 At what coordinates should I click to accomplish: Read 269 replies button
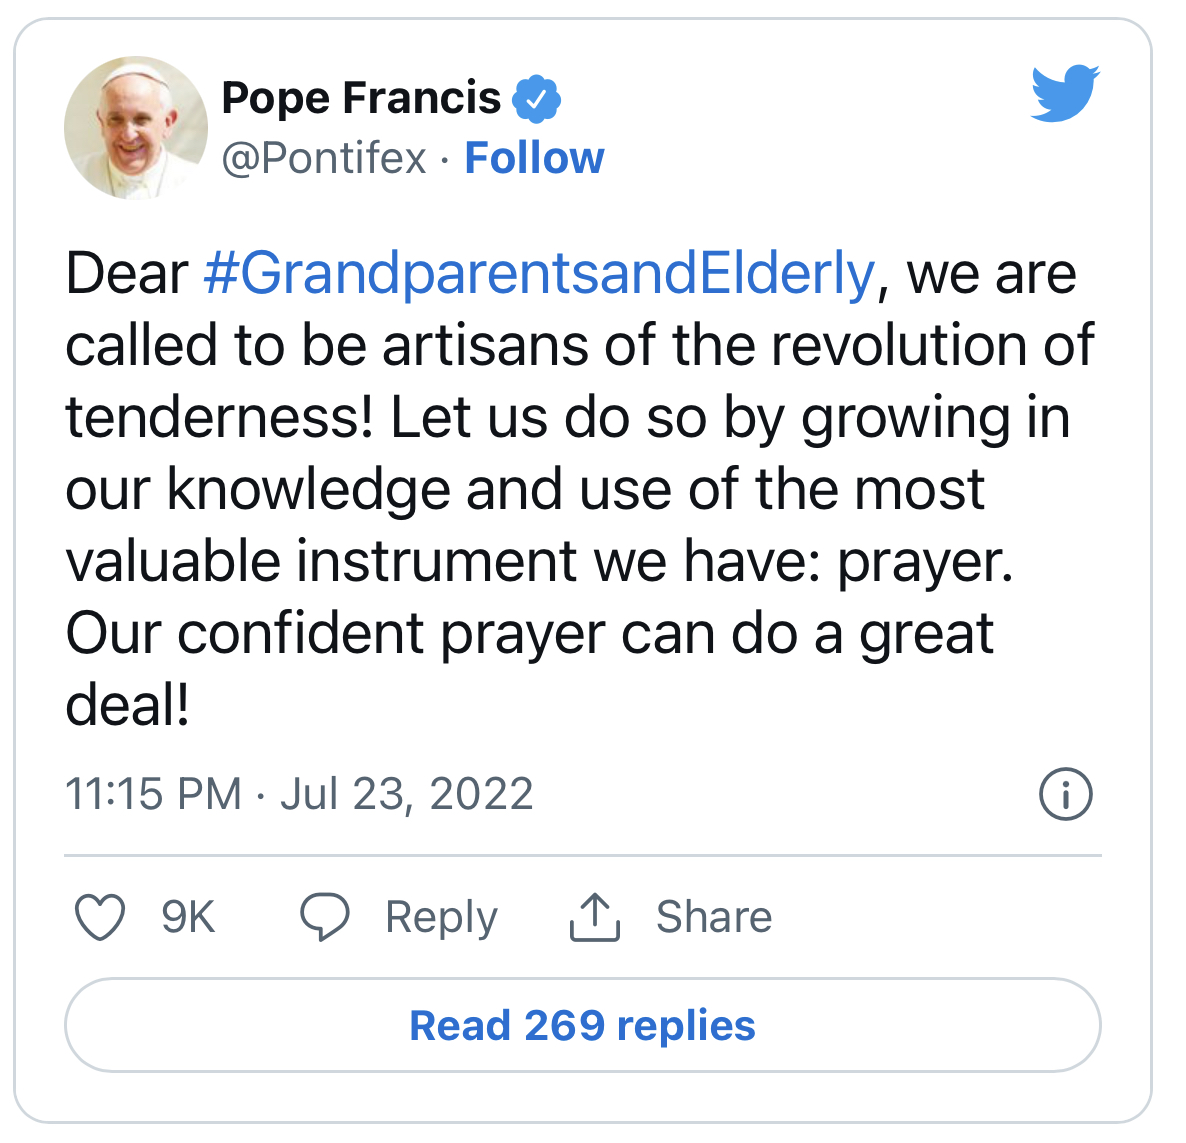[582, 1025]
